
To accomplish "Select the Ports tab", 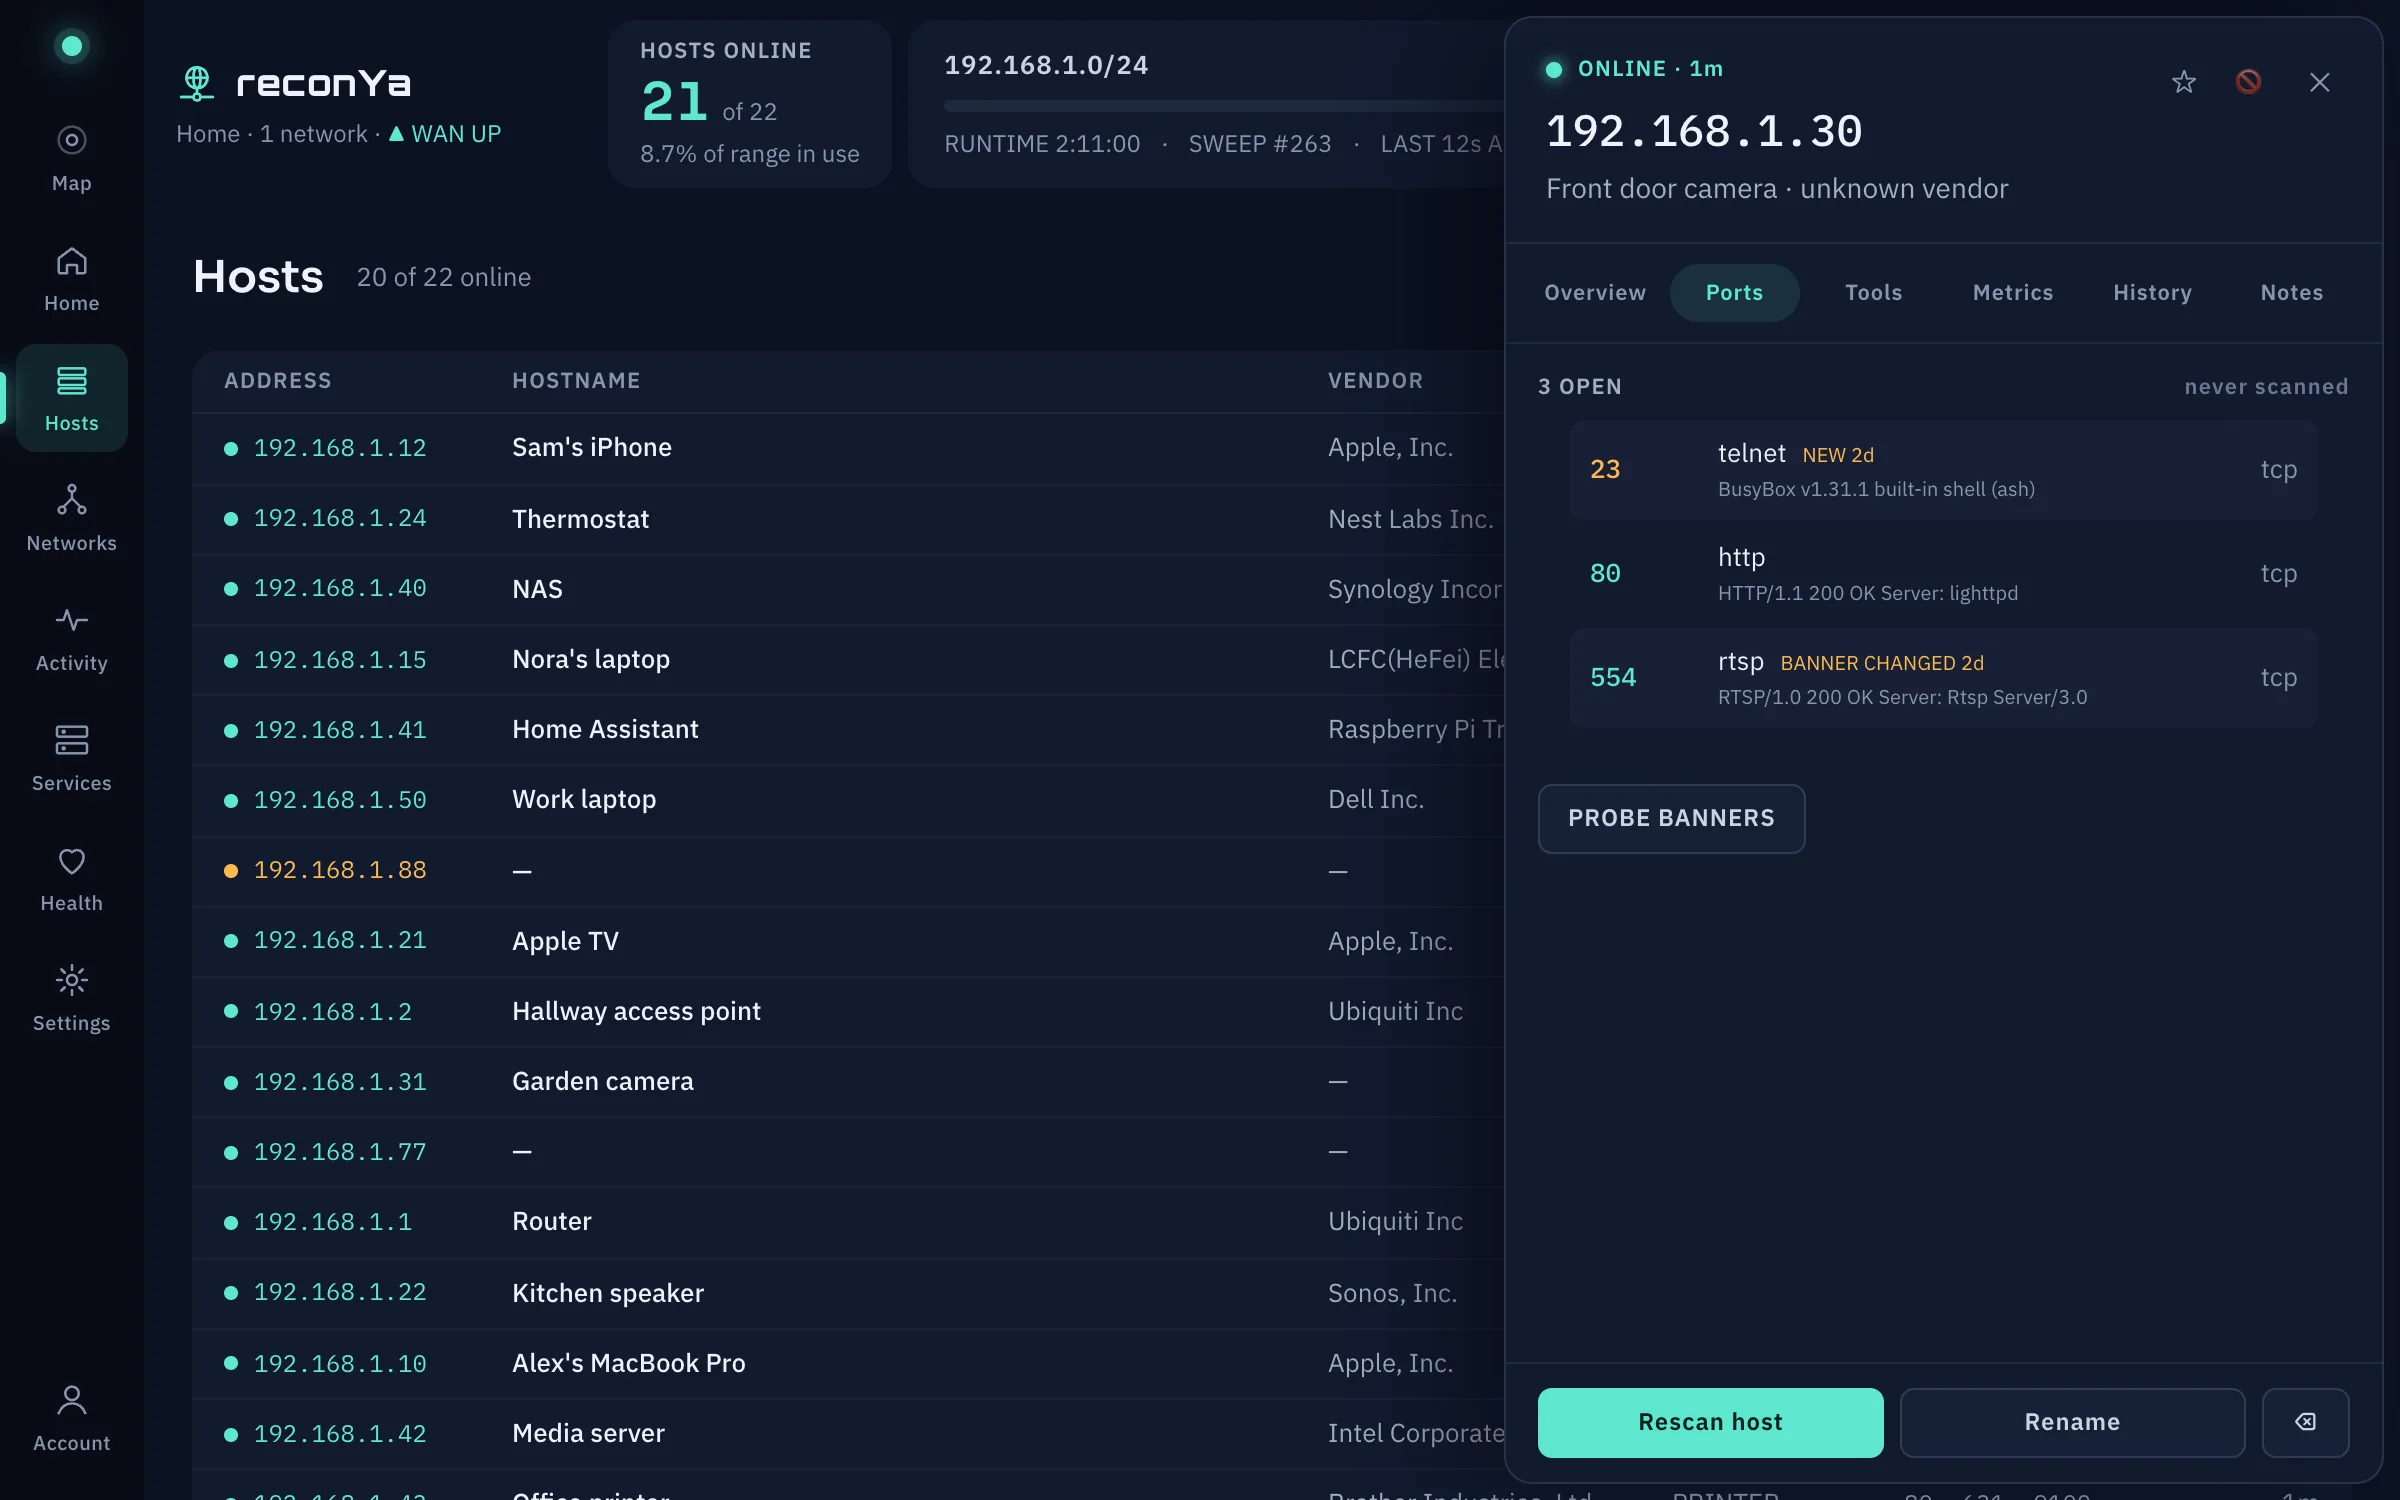I will (x=1734, y=293).
